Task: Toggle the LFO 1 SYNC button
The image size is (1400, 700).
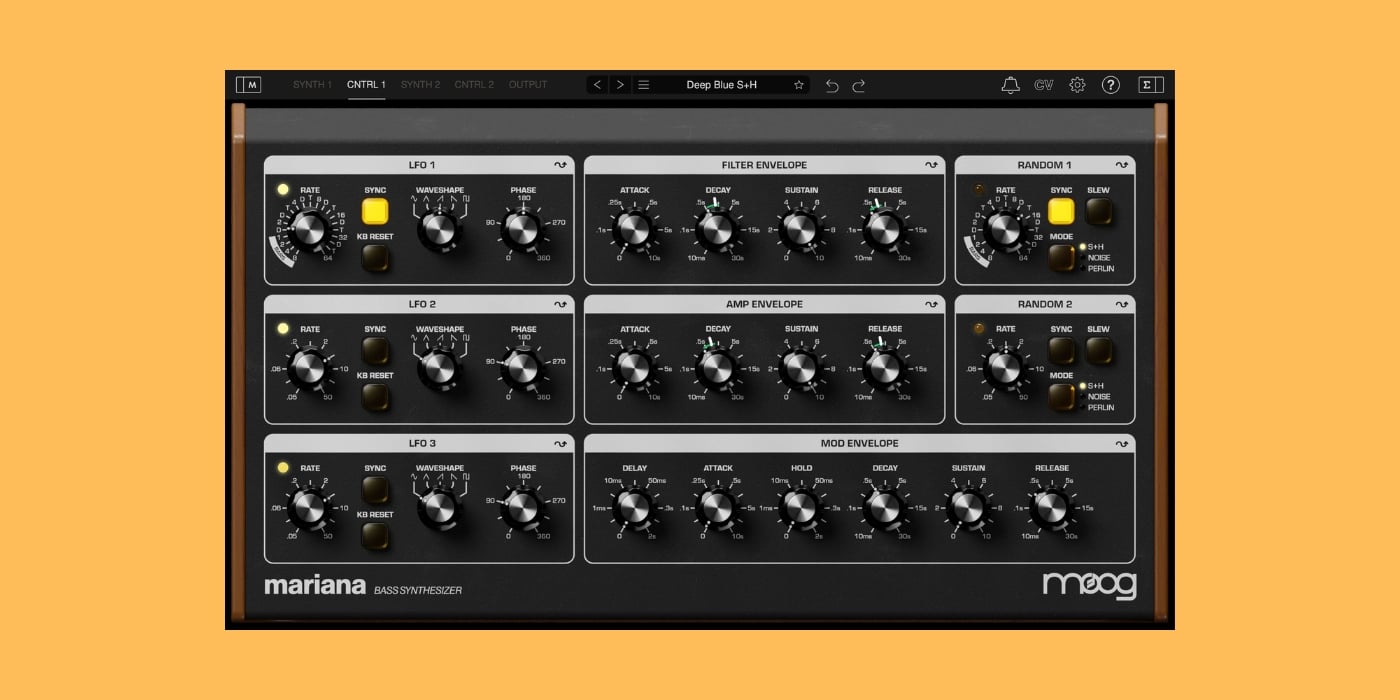Action: 375,211
